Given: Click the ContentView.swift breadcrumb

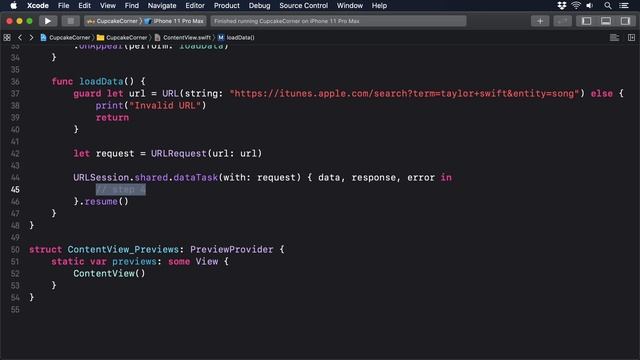Looking at the screenshot, I should pyautogui.click(x=183, y=38).
